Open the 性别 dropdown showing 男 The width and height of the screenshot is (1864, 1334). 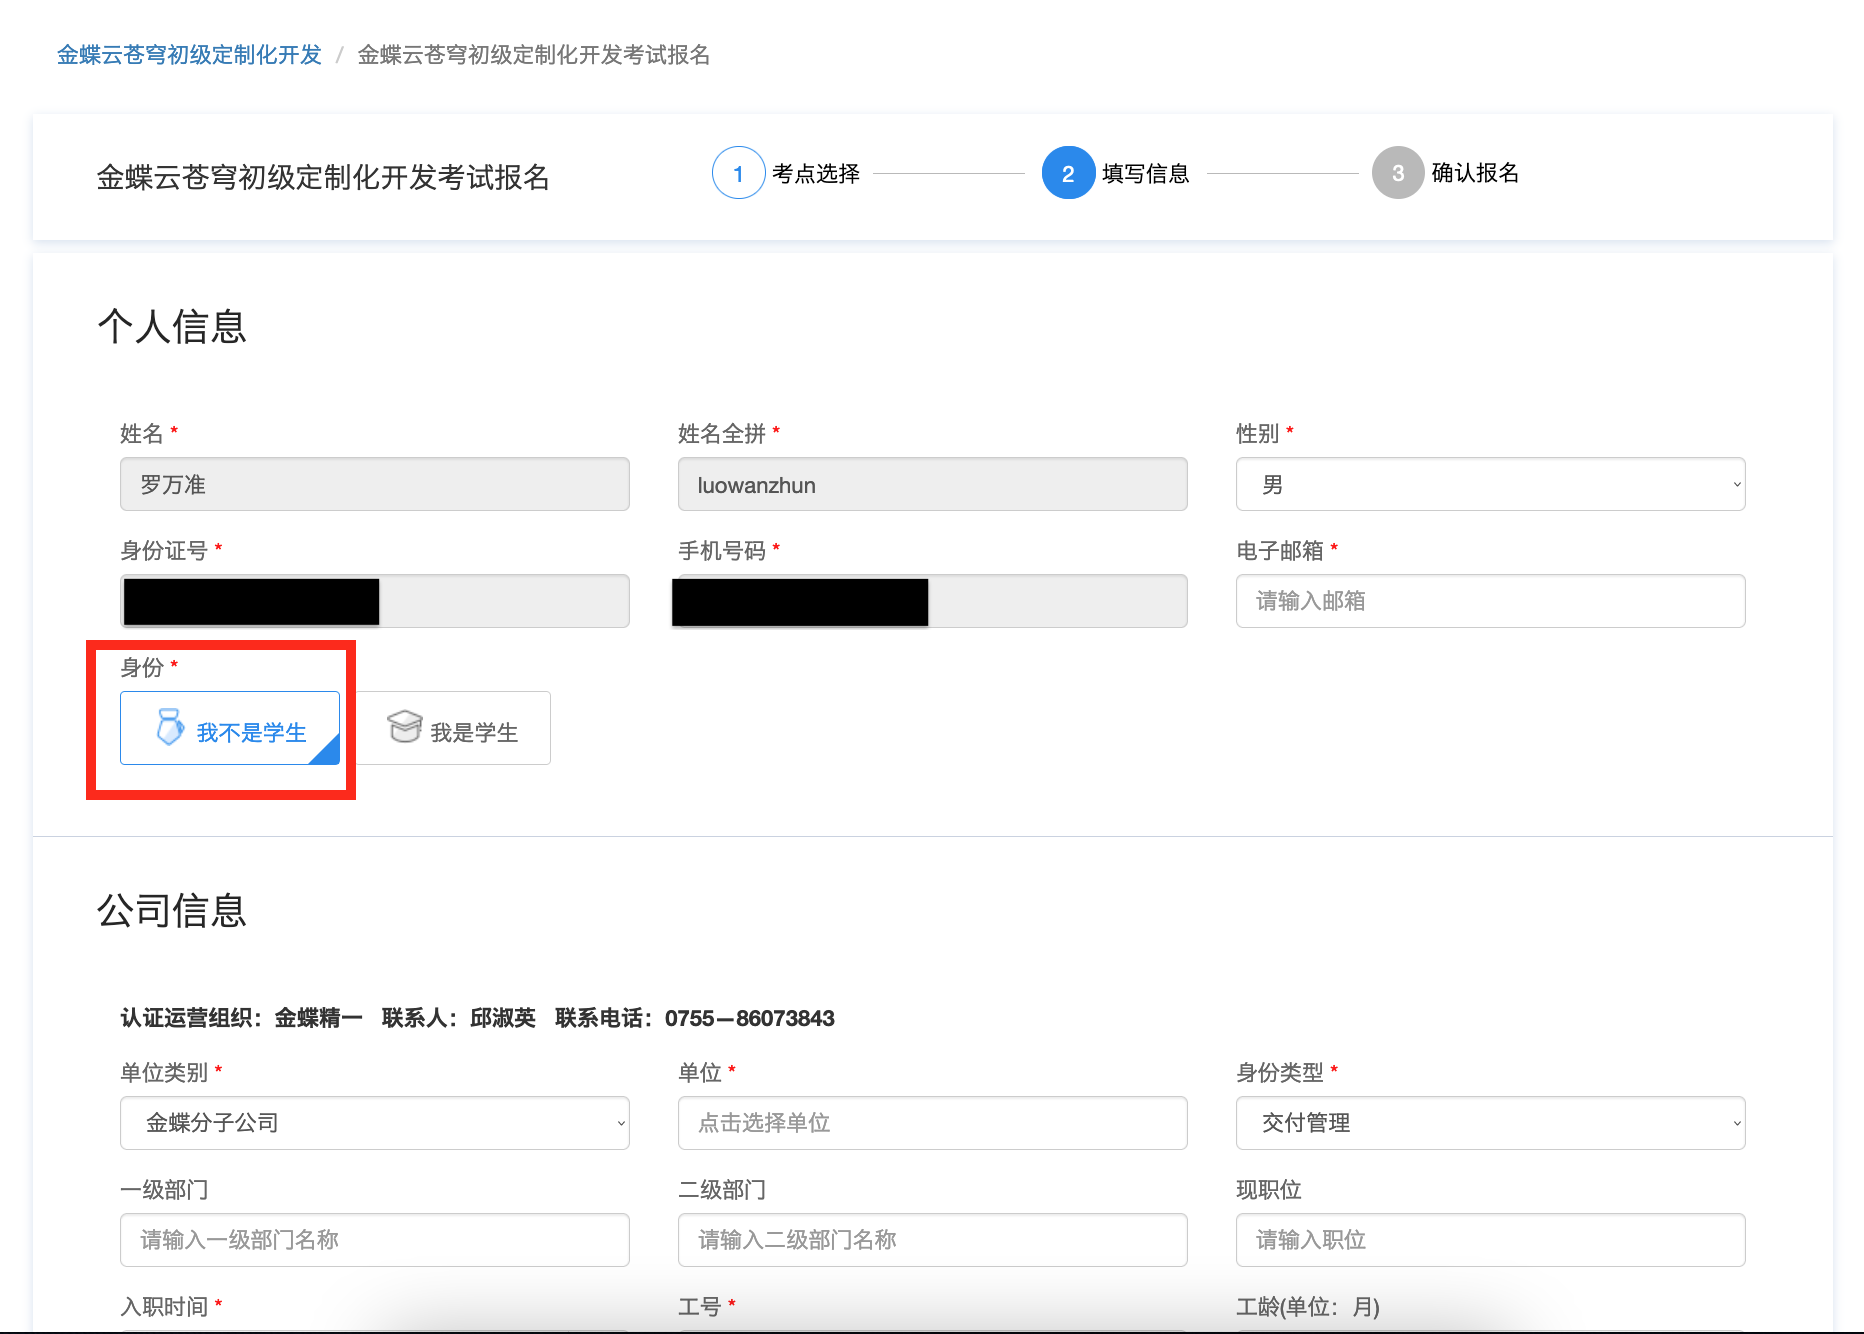pyautogui.click(x=1490, y=484)
